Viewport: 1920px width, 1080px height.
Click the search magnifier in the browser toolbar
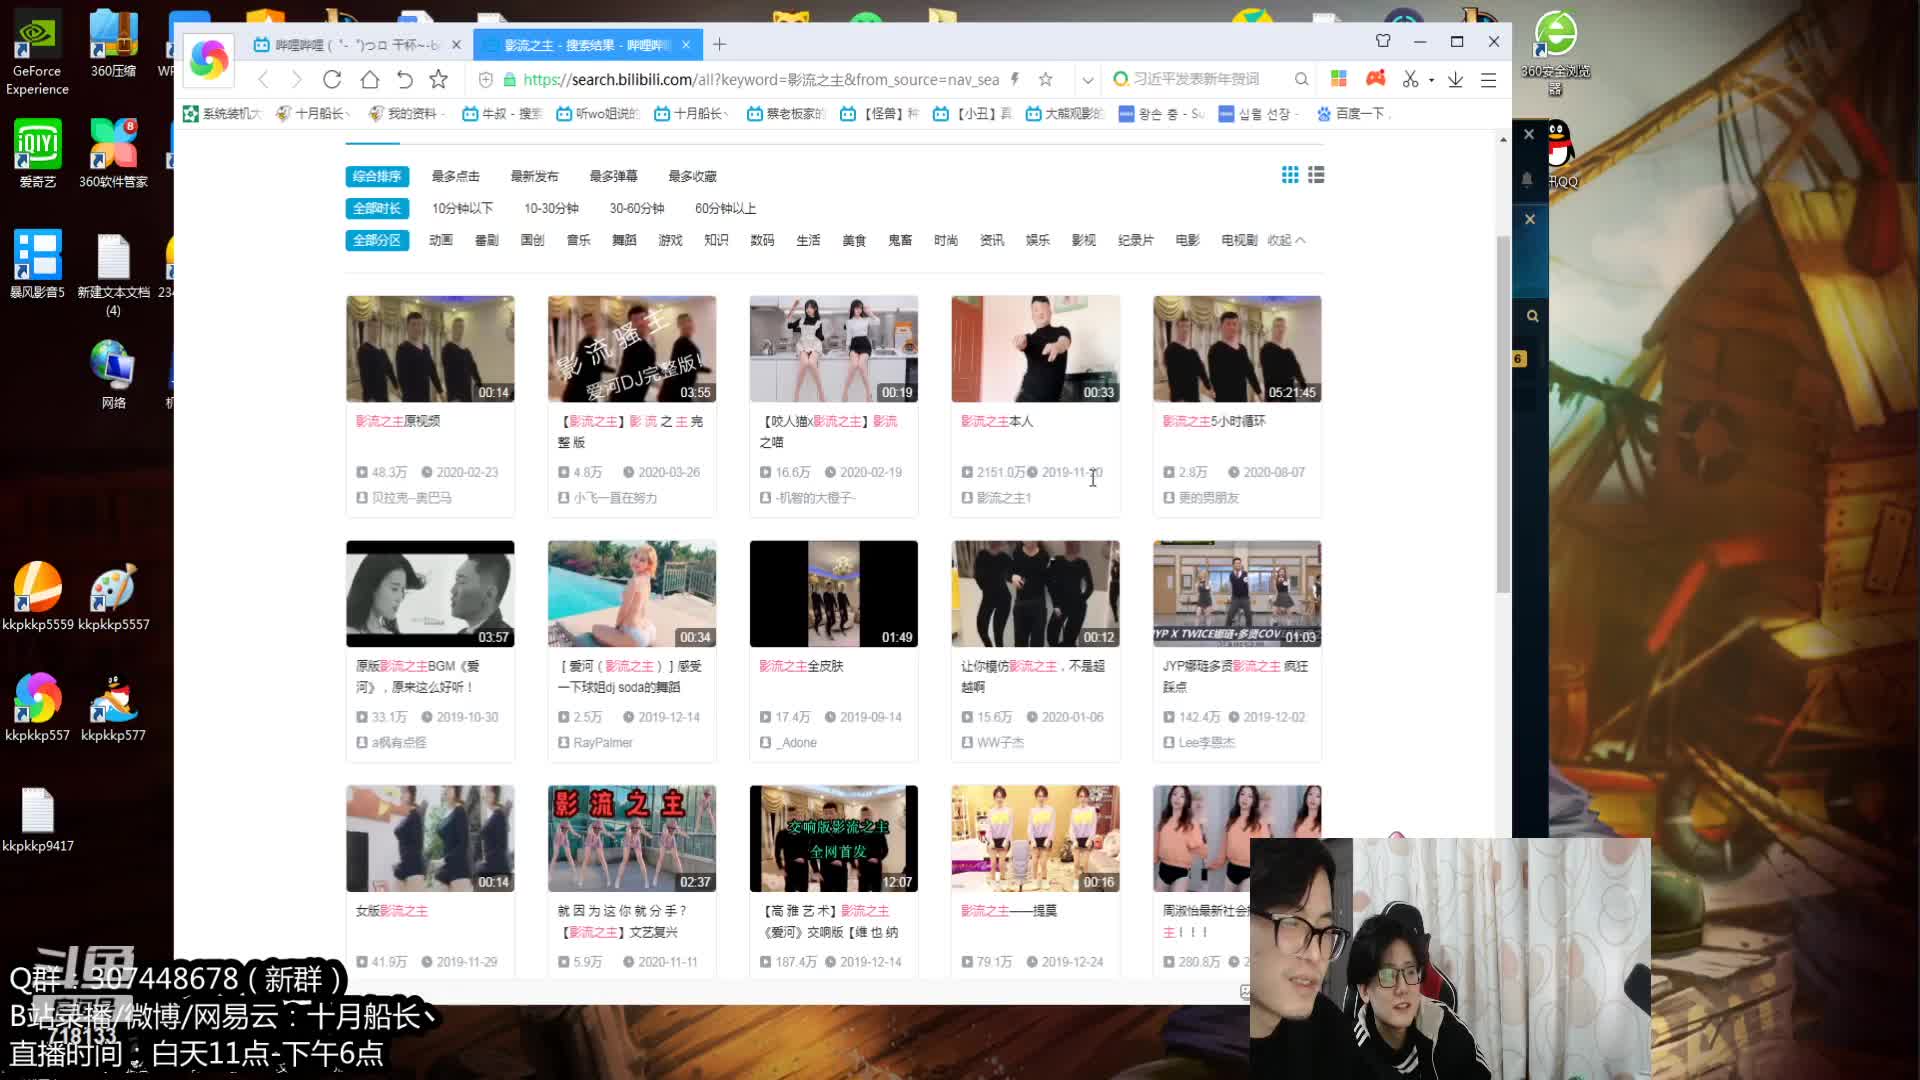pyautogui.click(x=1302, y=79)
